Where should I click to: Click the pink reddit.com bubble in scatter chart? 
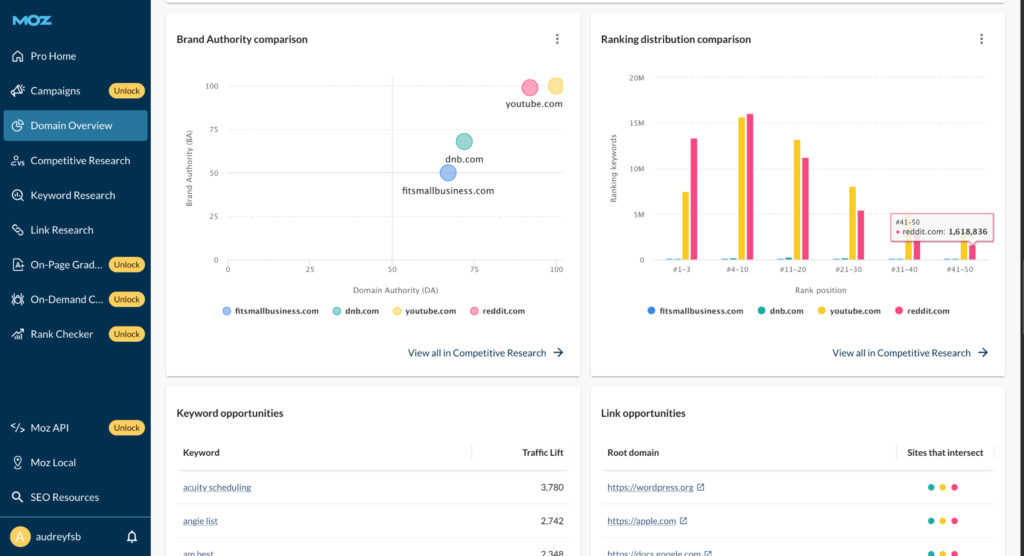pyautogui.click(x=530, y=88)
